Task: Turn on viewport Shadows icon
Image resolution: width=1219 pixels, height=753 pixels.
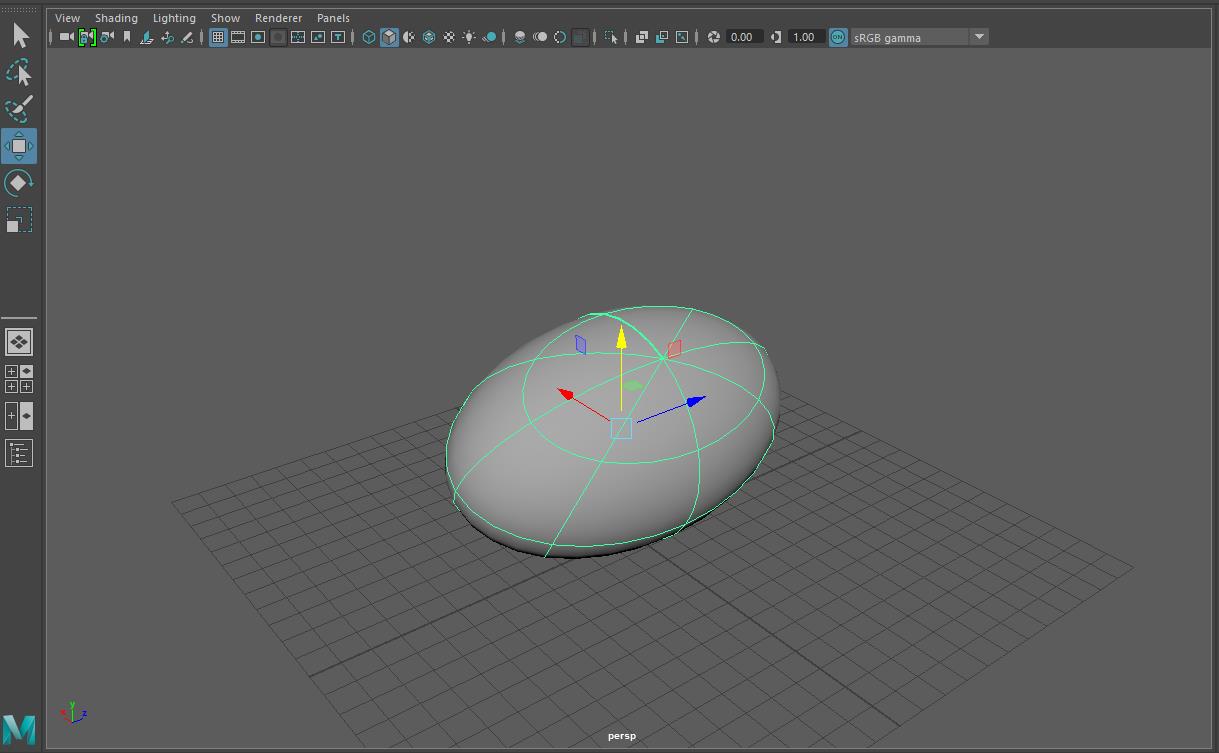Action: click(x=489, y=37)
